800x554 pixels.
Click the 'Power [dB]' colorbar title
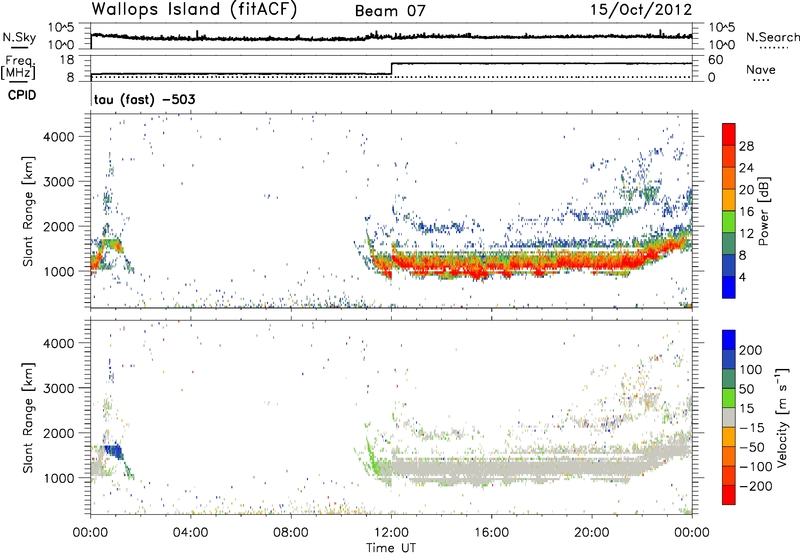[763, 211]
